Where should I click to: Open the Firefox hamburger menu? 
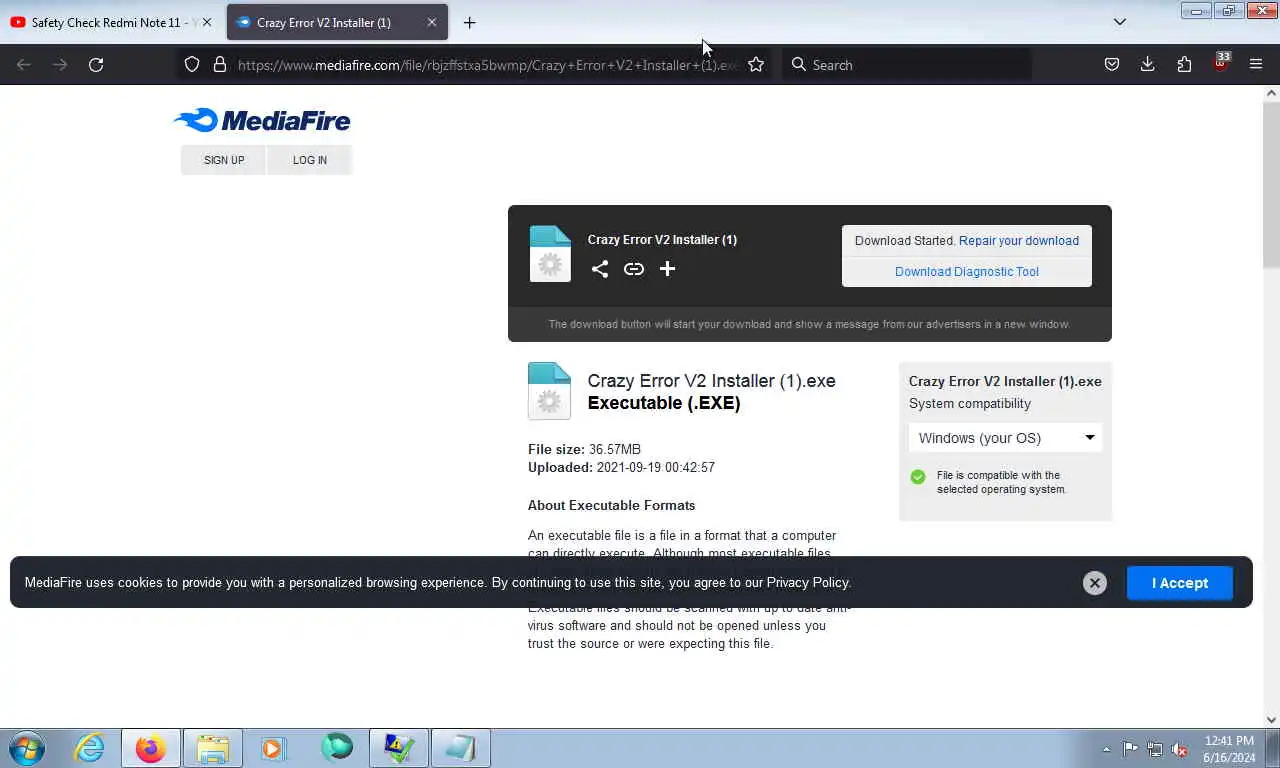point(1256,65)
